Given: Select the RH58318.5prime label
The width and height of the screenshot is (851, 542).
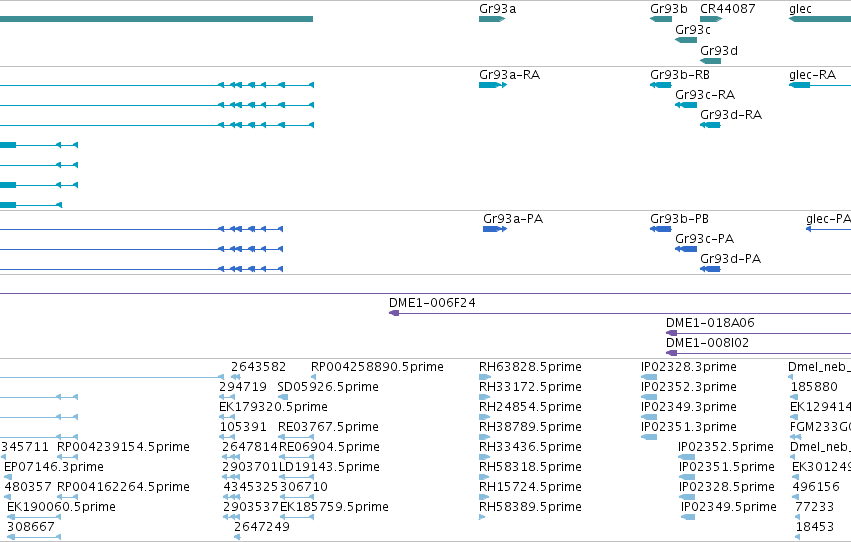Looking at the screenshot, I should tap(530, 467).
